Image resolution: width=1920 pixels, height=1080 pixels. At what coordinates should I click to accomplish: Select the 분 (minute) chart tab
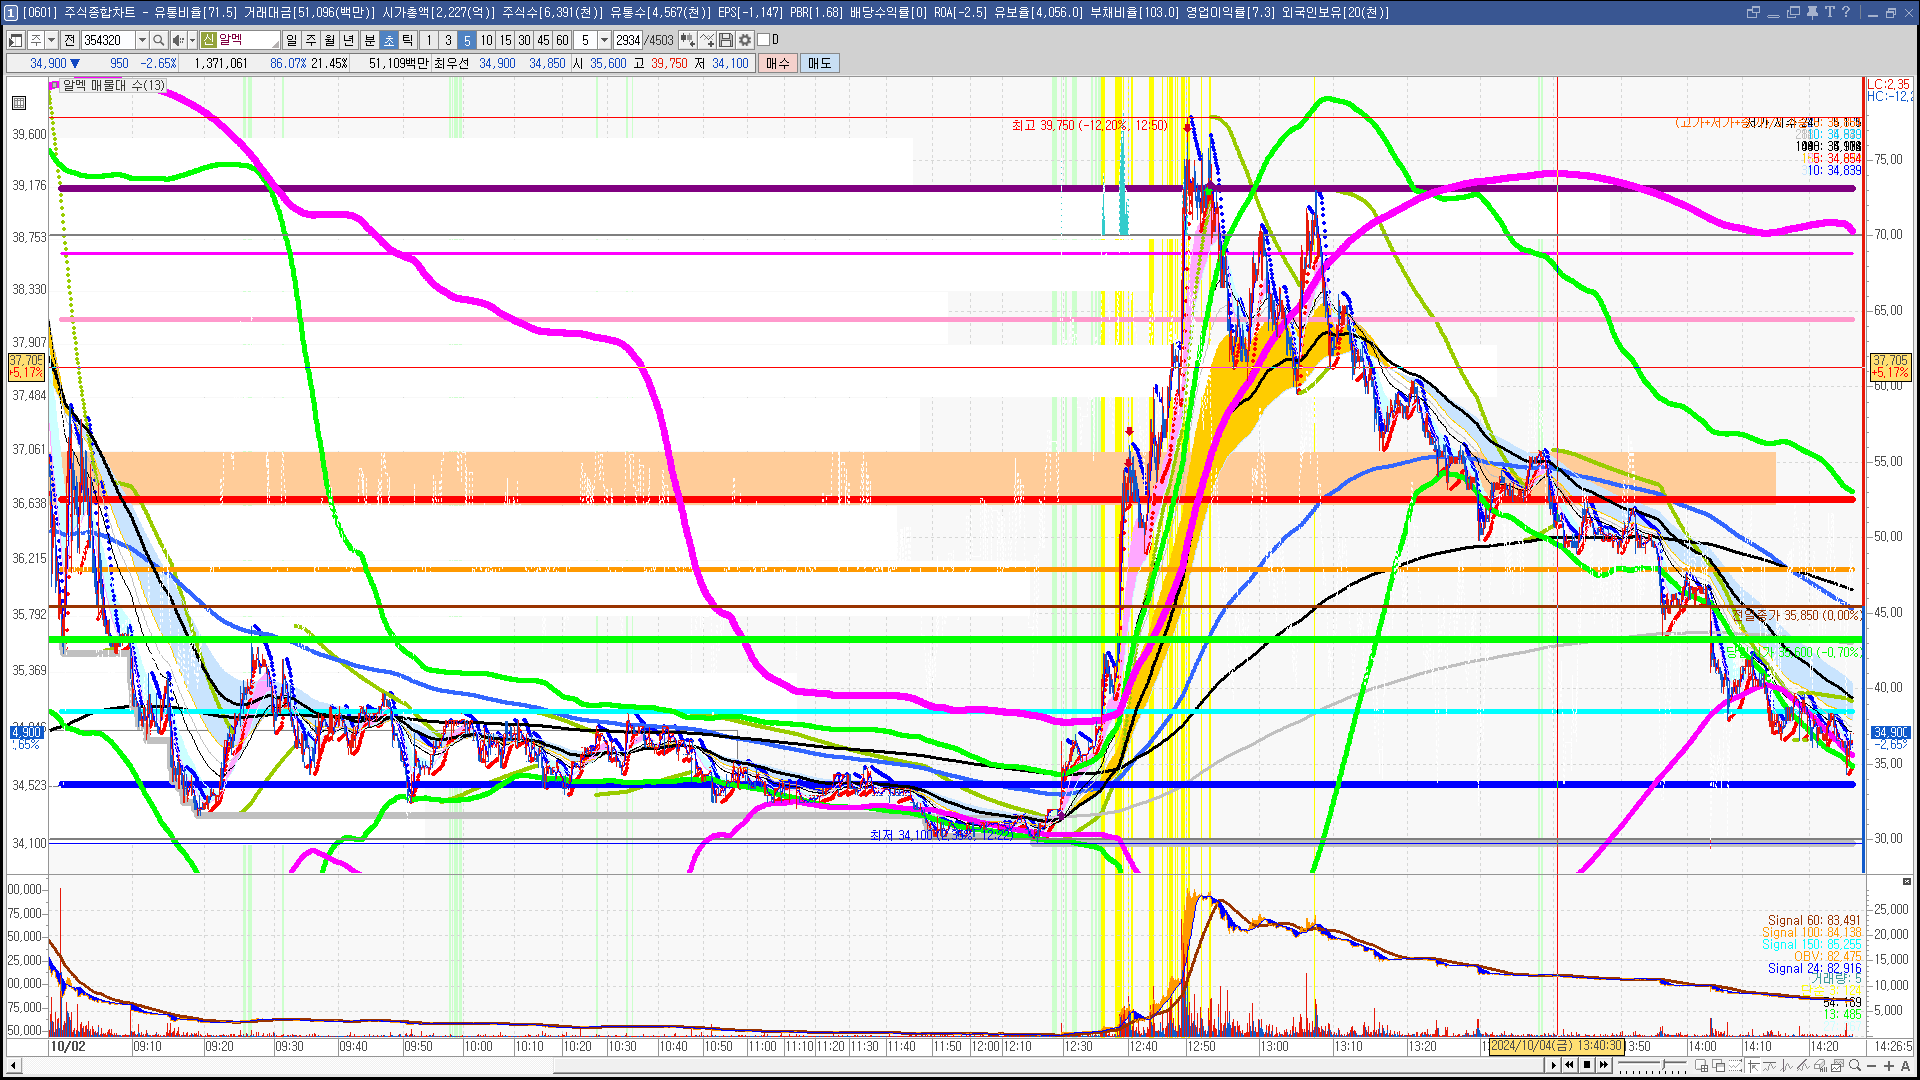369,40
